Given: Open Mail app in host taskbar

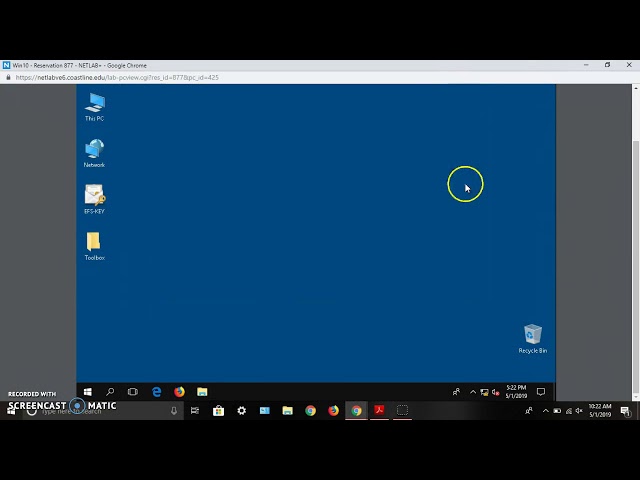Looking at the screenshot, I should point(264,411).
